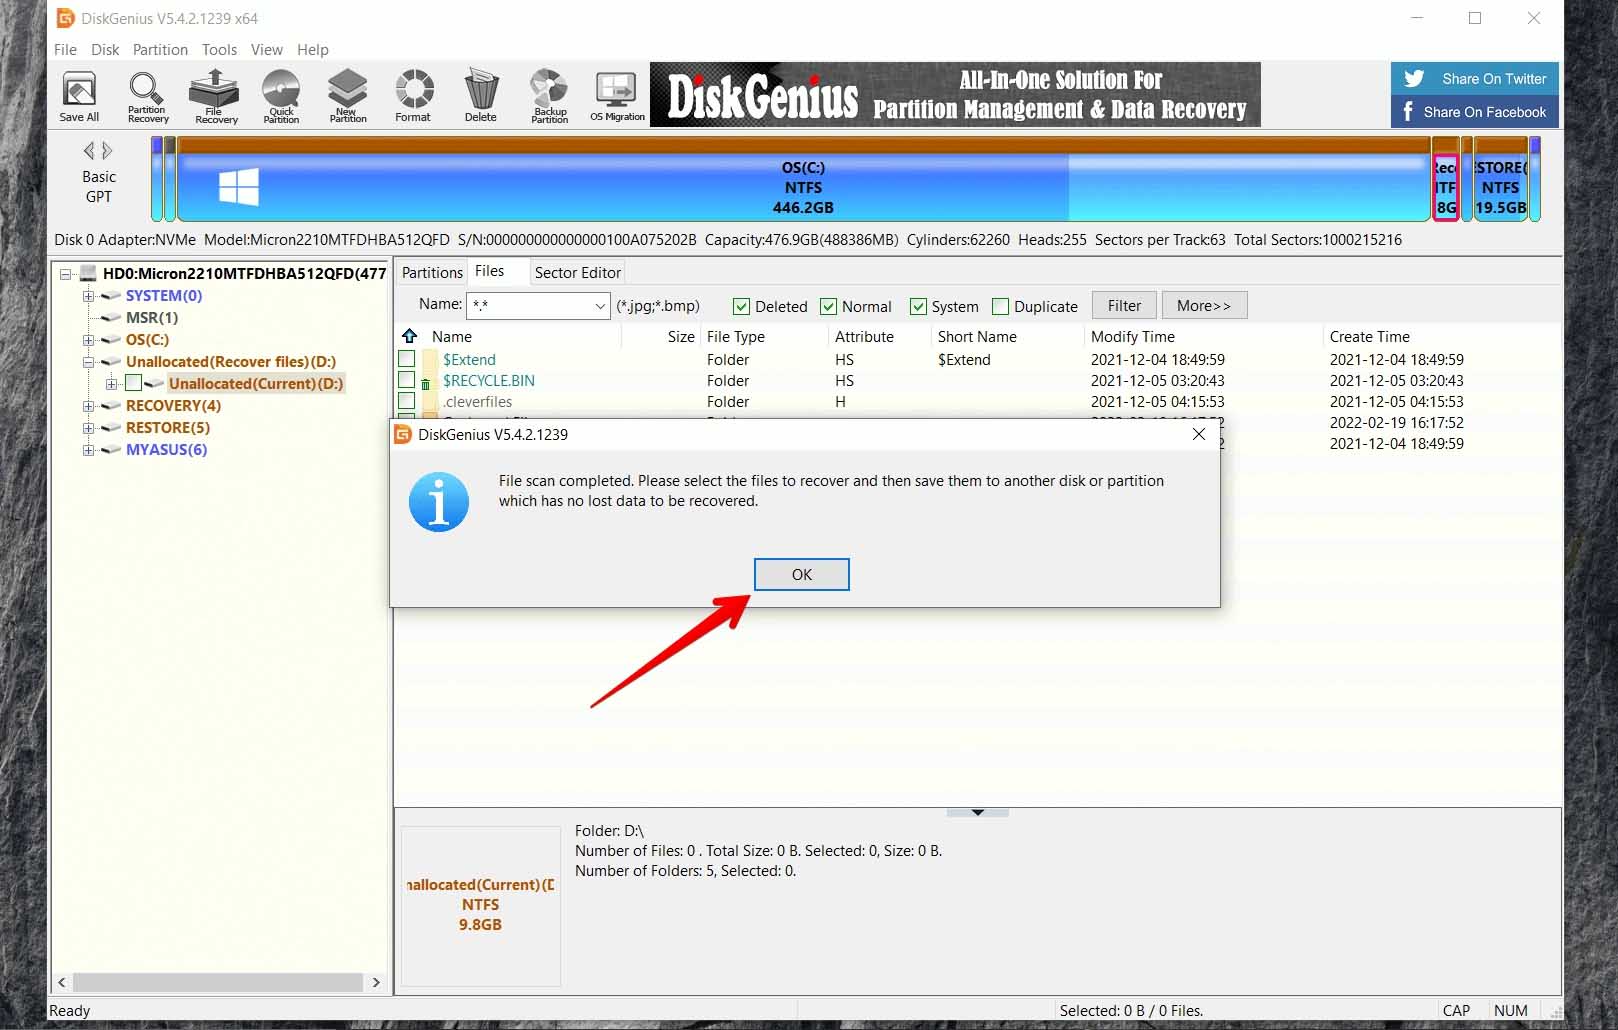The width and height of the screenshot is (1618, 1030).
Task: Collapse the bottom info panel arrow
Action: click(977, 812)
